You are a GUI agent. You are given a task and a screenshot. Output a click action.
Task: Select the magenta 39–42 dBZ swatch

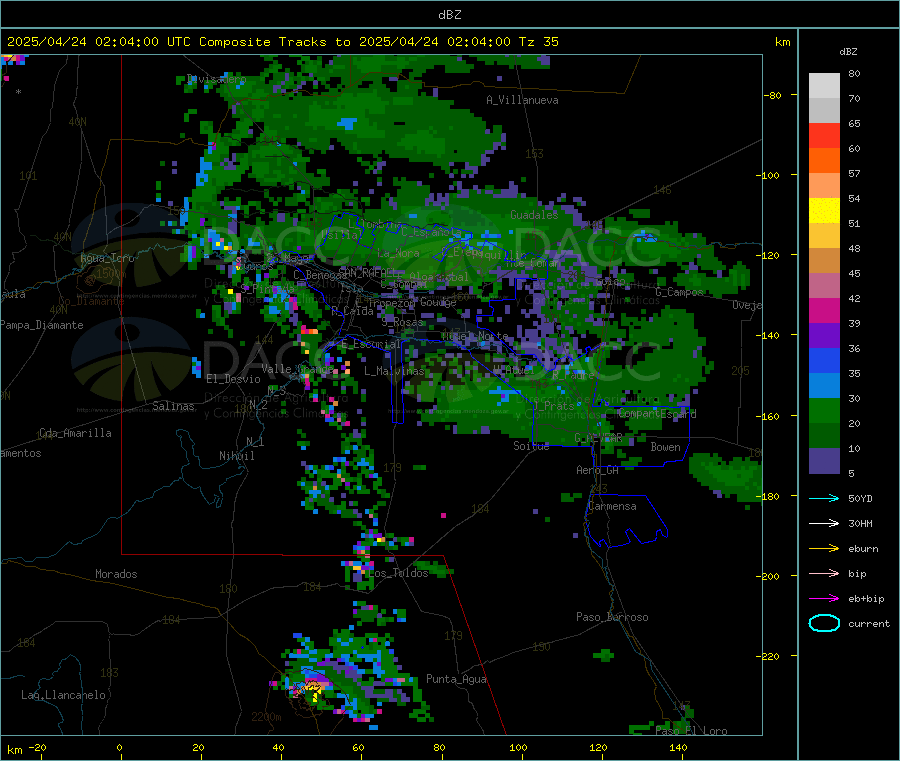pos(824,310)
